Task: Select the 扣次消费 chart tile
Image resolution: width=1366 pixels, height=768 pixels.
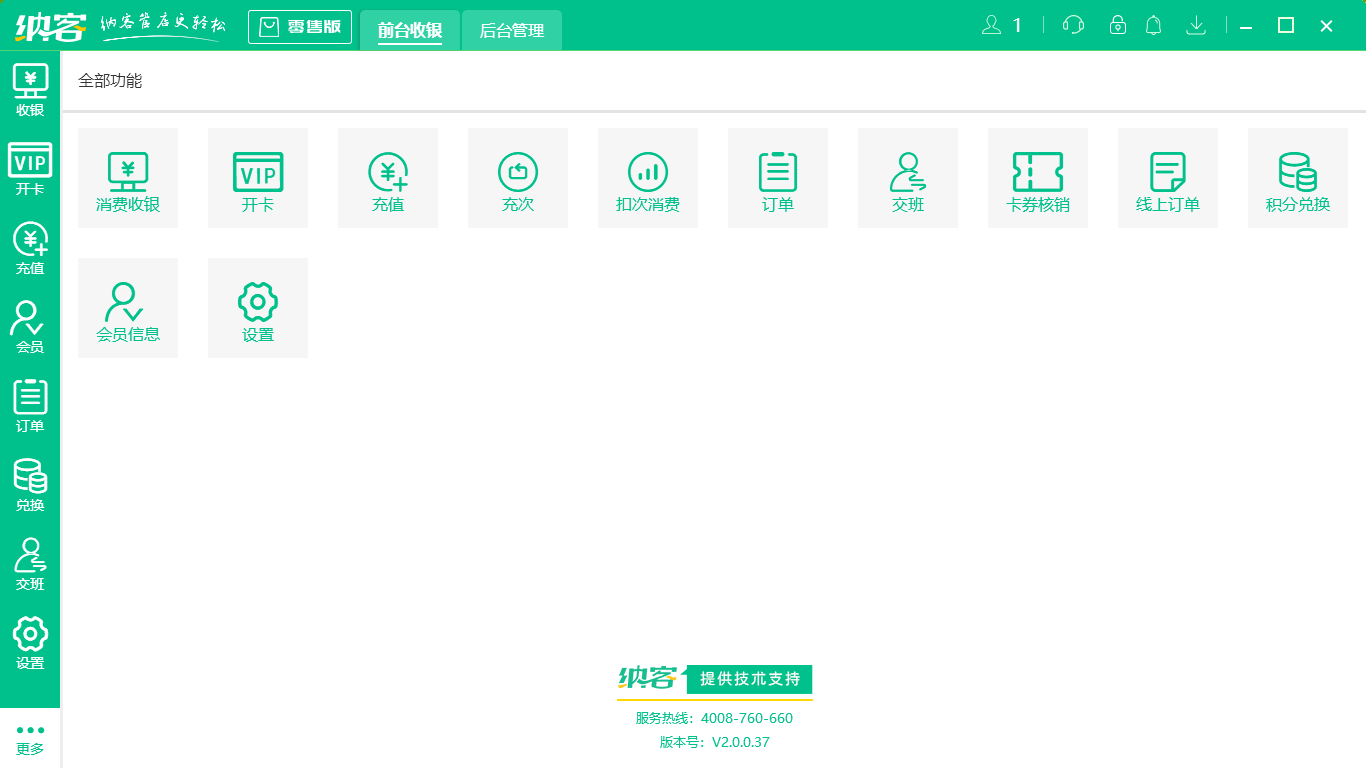Action: [x=648, y=178]
